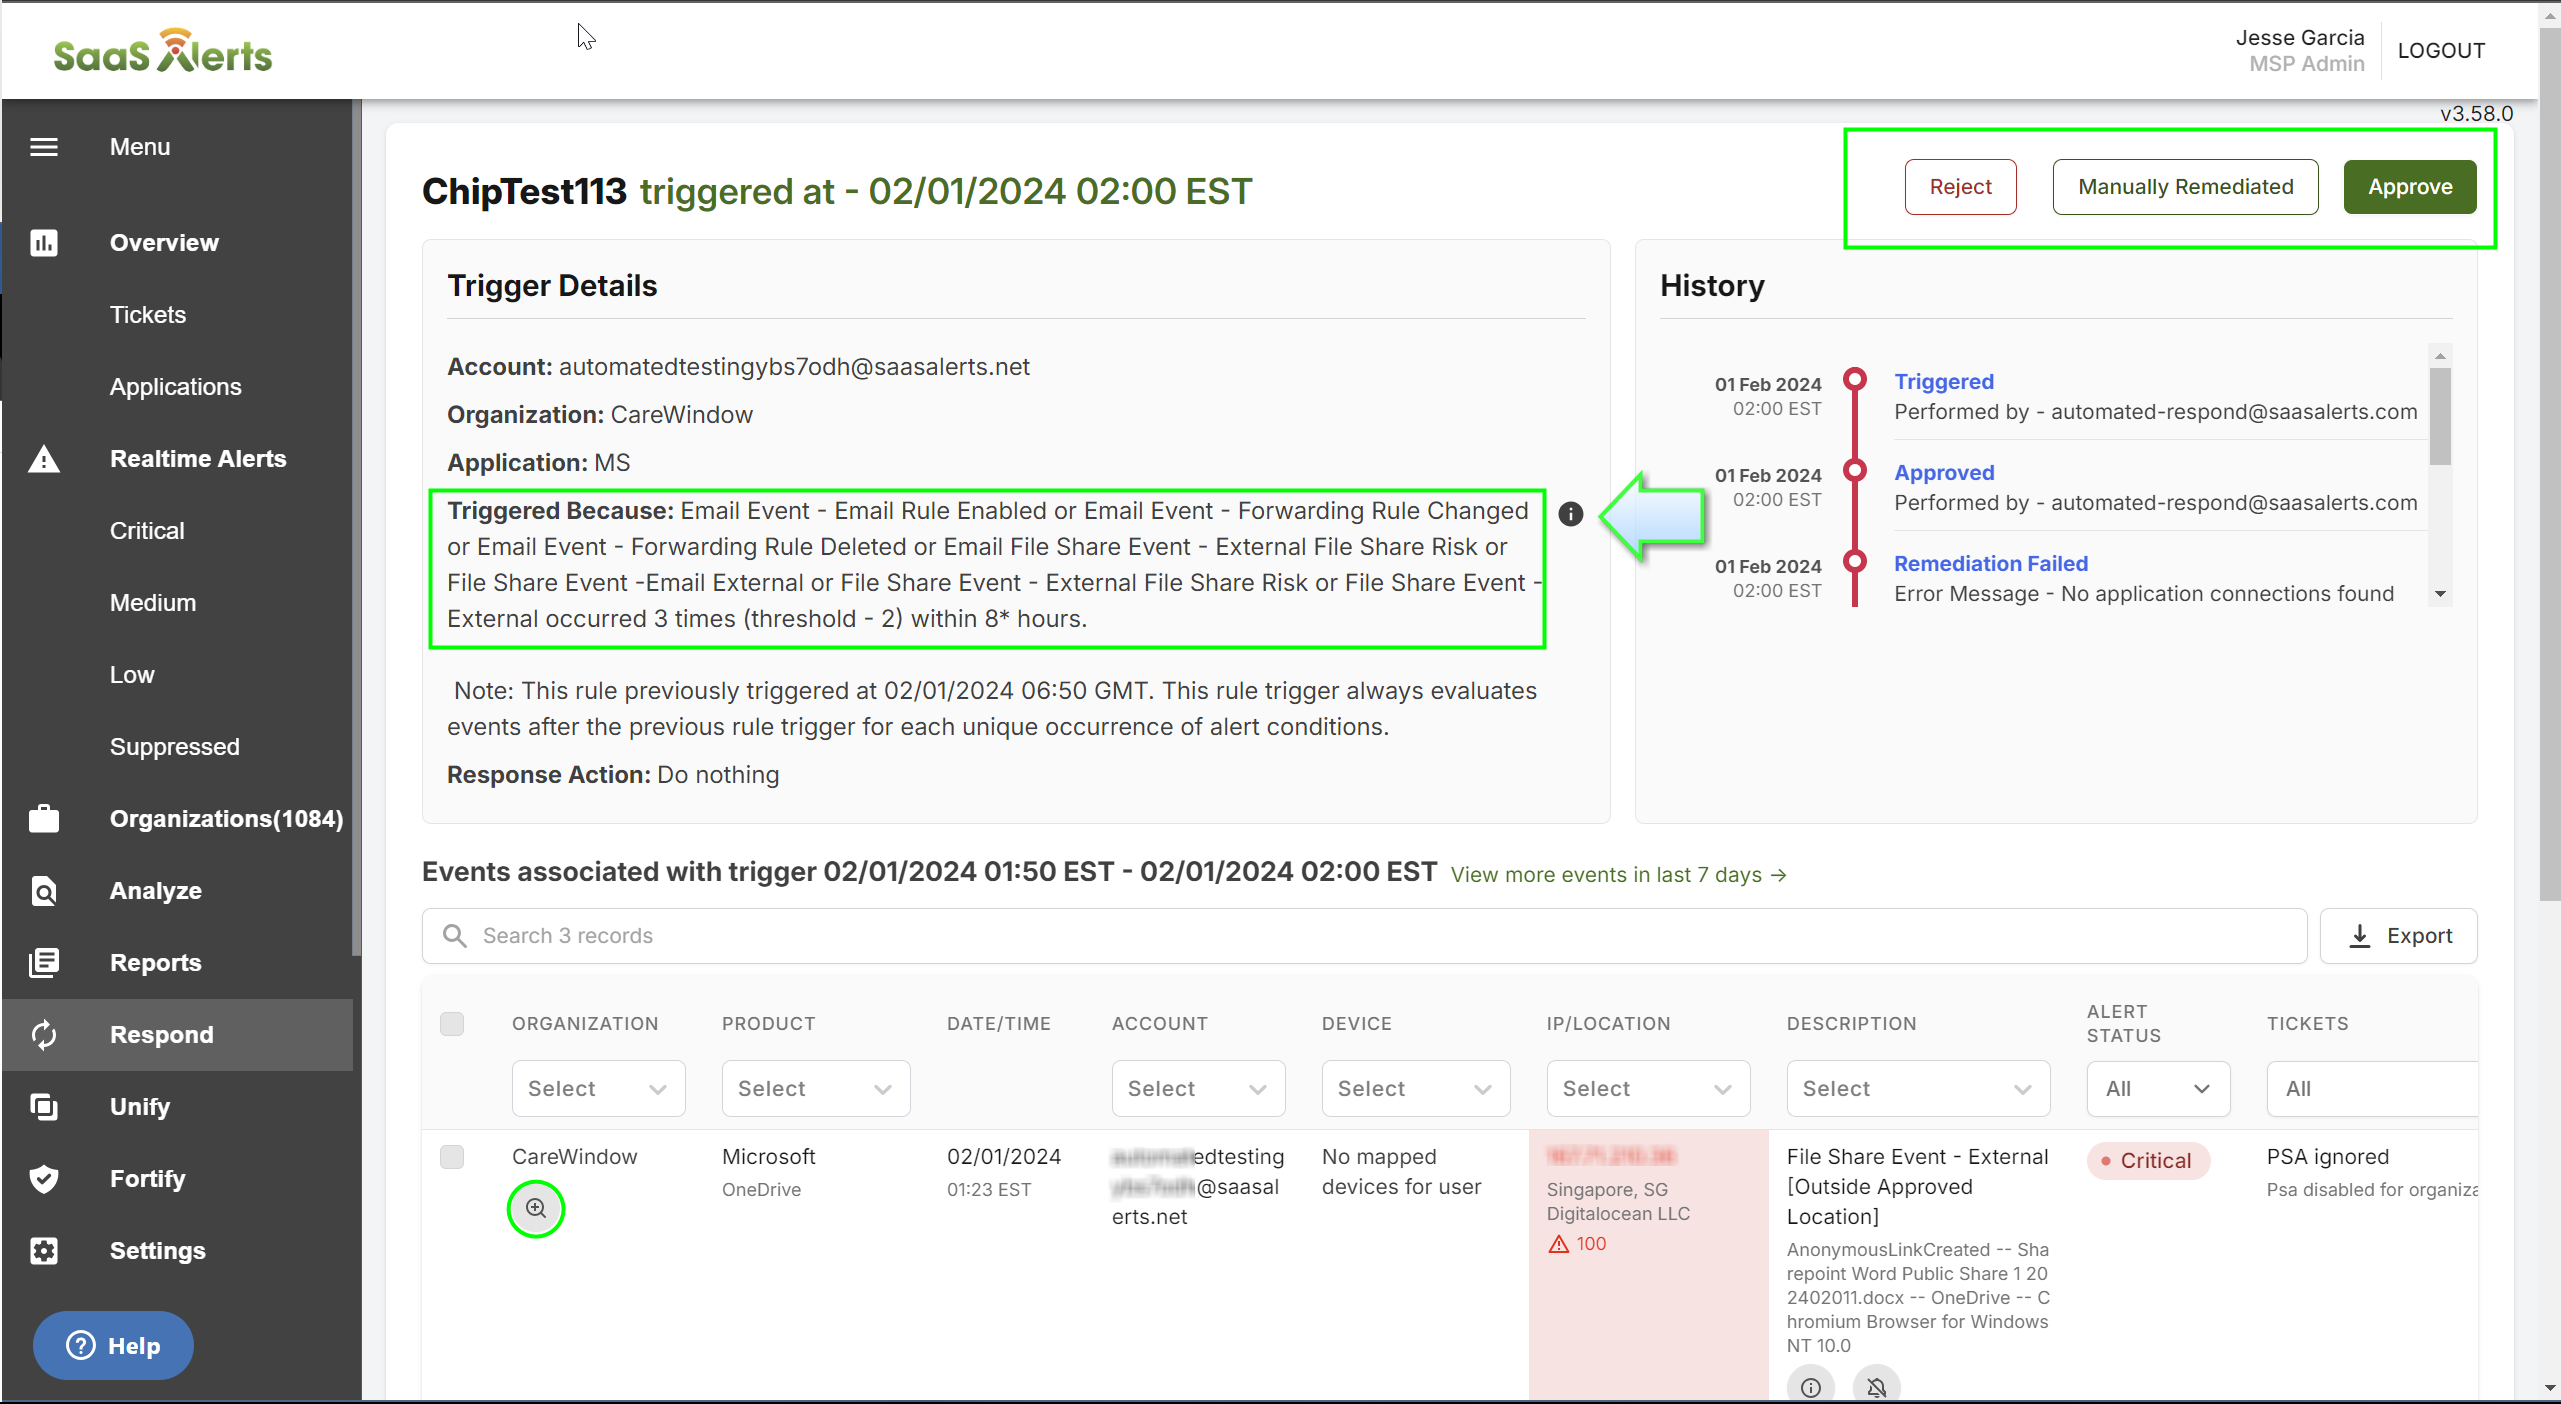Toggle the select-all checkbox in table header
The image size is (2561, 1404).
tap(452, 1023)
